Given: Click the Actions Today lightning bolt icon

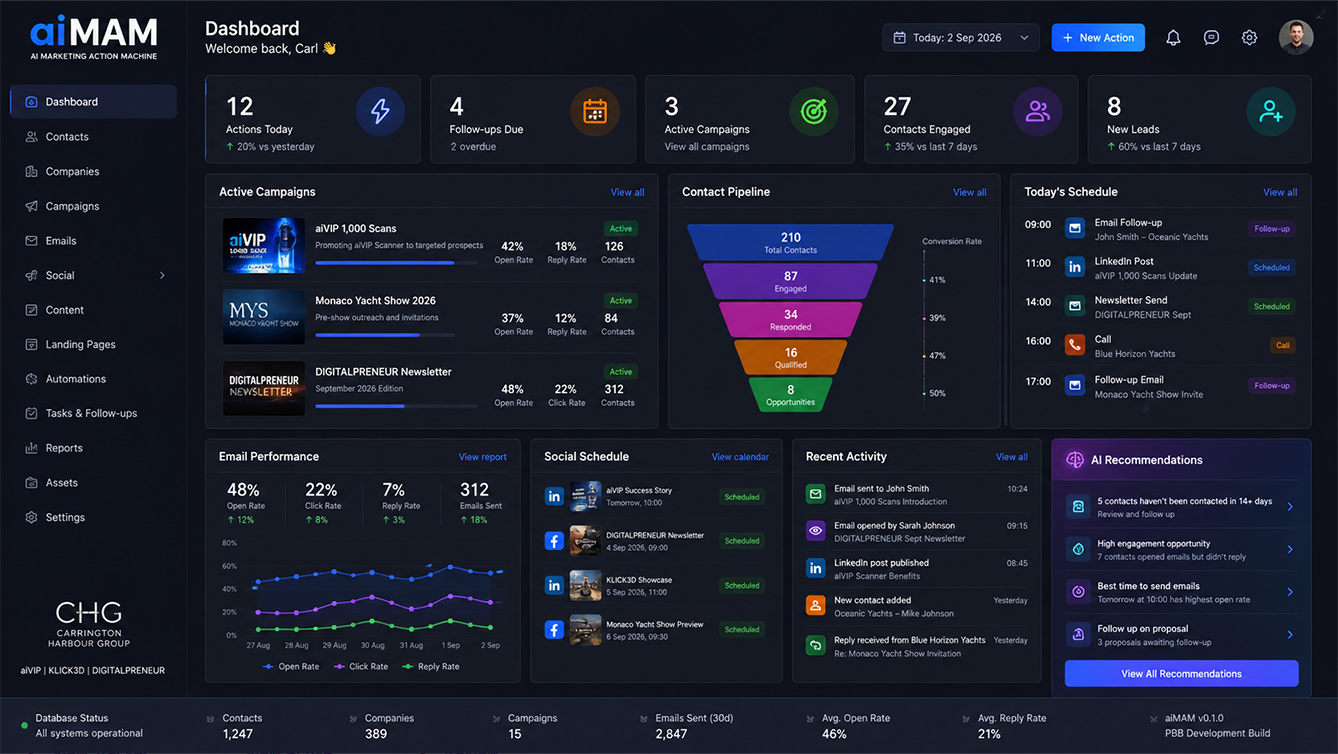Looking at the screenshot, I should point(380,111).
